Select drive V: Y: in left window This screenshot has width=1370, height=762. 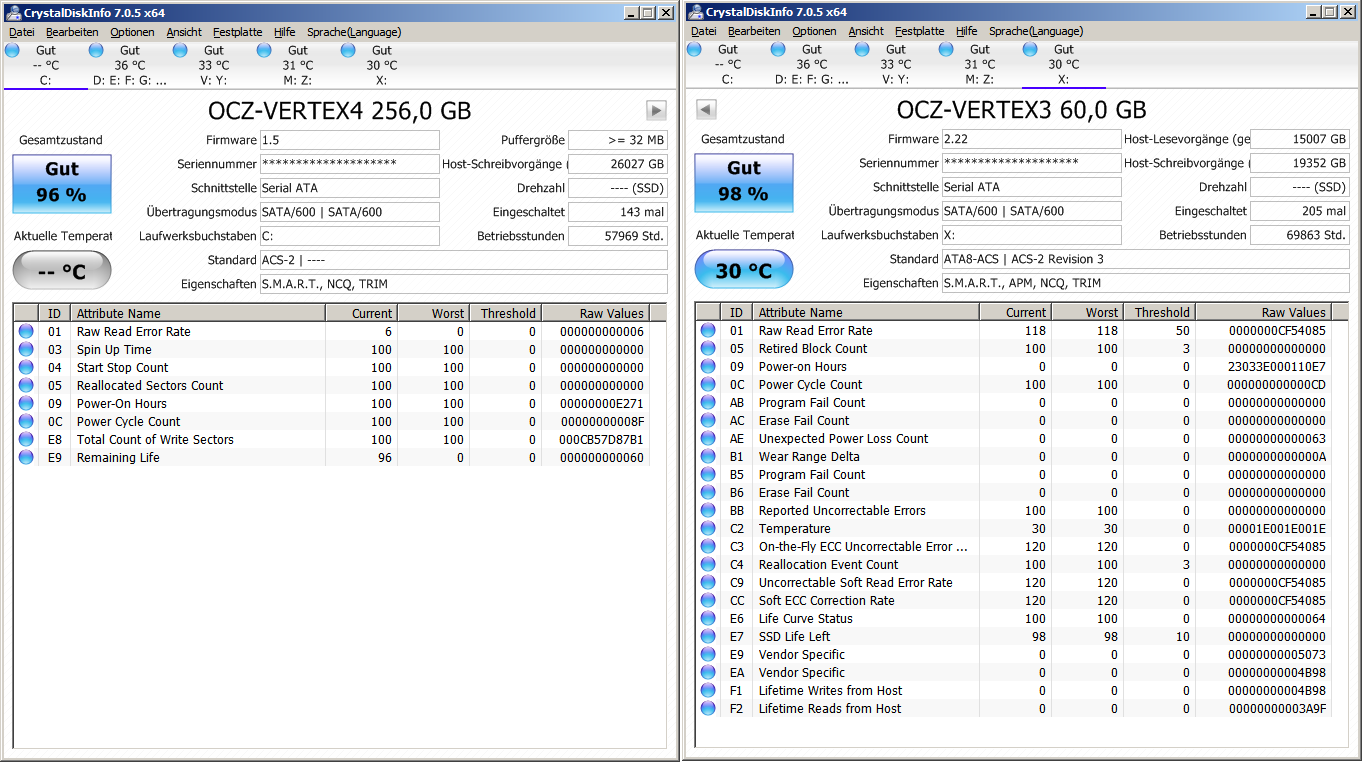(214, 65)
